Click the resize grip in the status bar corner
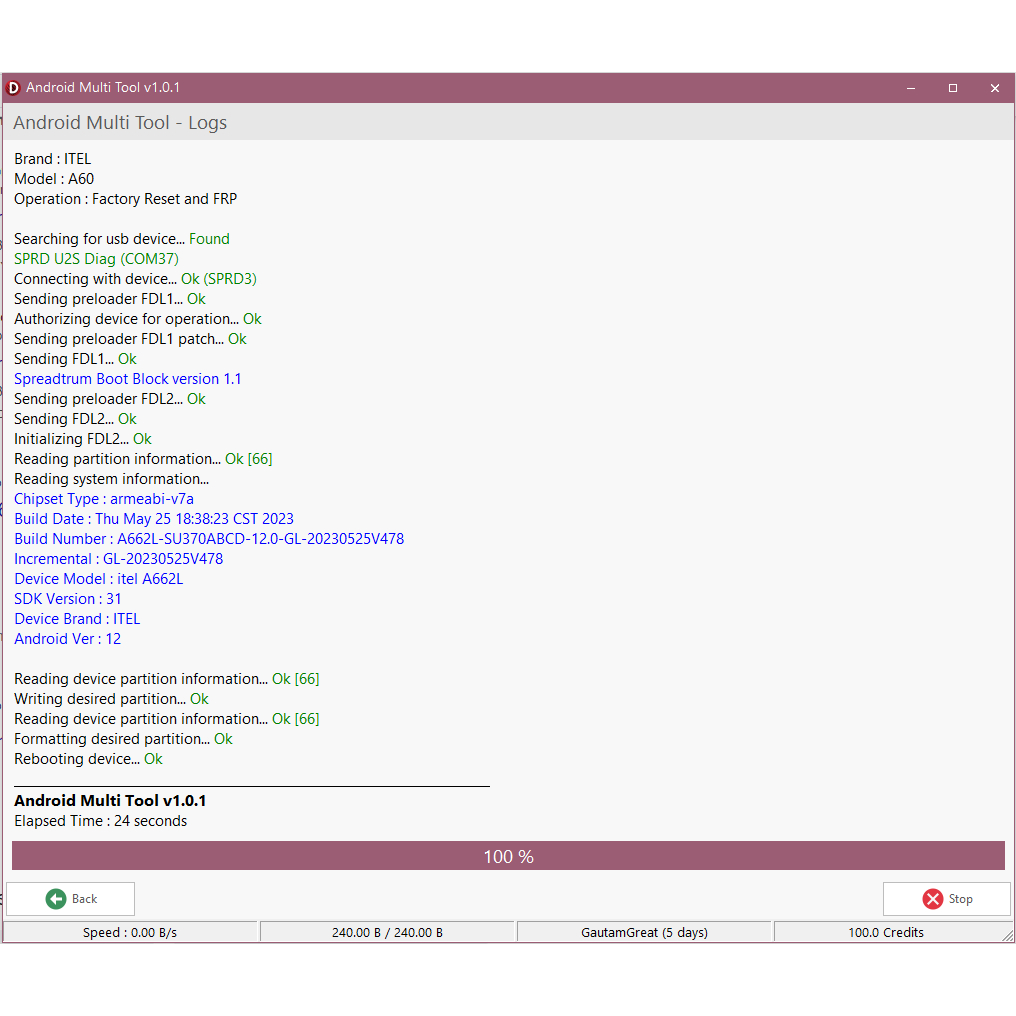Viewport: 1016px width, 1016px height. pos(1007,935)
